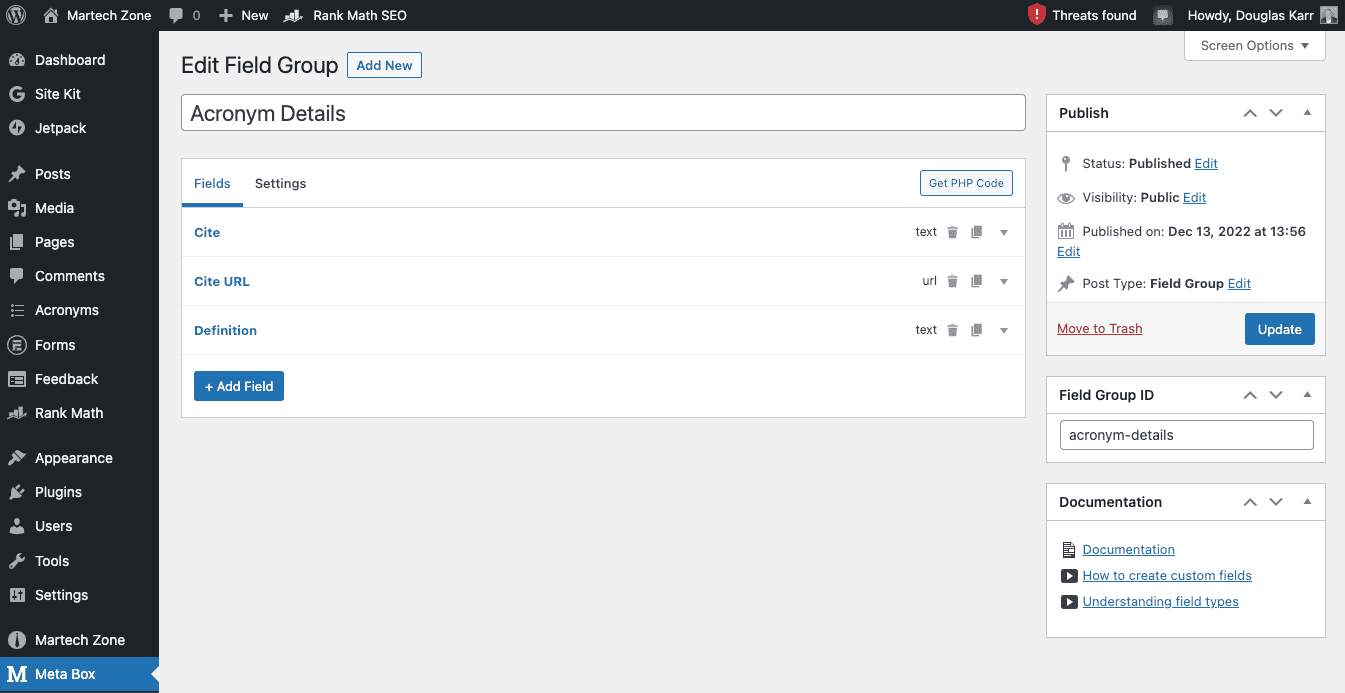Switch to the Settings tab
Viewport: 1345px width, 693px height.
tap(280, 183)
